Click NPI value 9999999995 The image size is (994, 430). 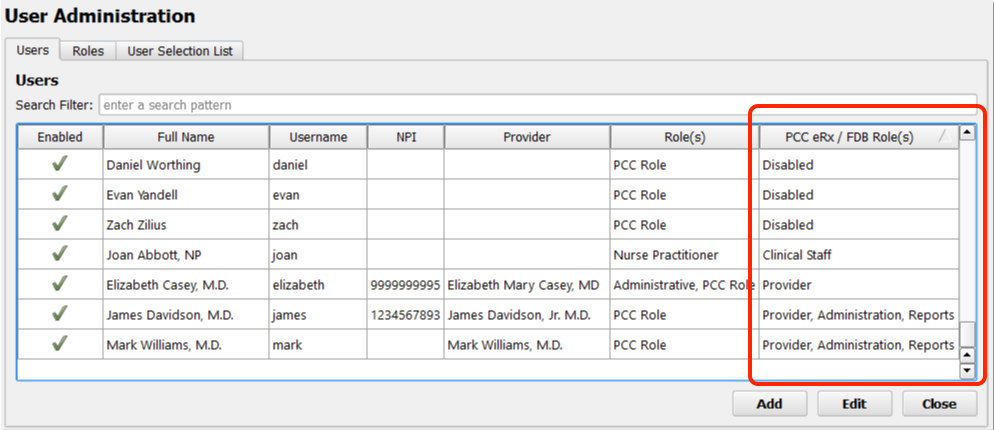click(406, 285)
